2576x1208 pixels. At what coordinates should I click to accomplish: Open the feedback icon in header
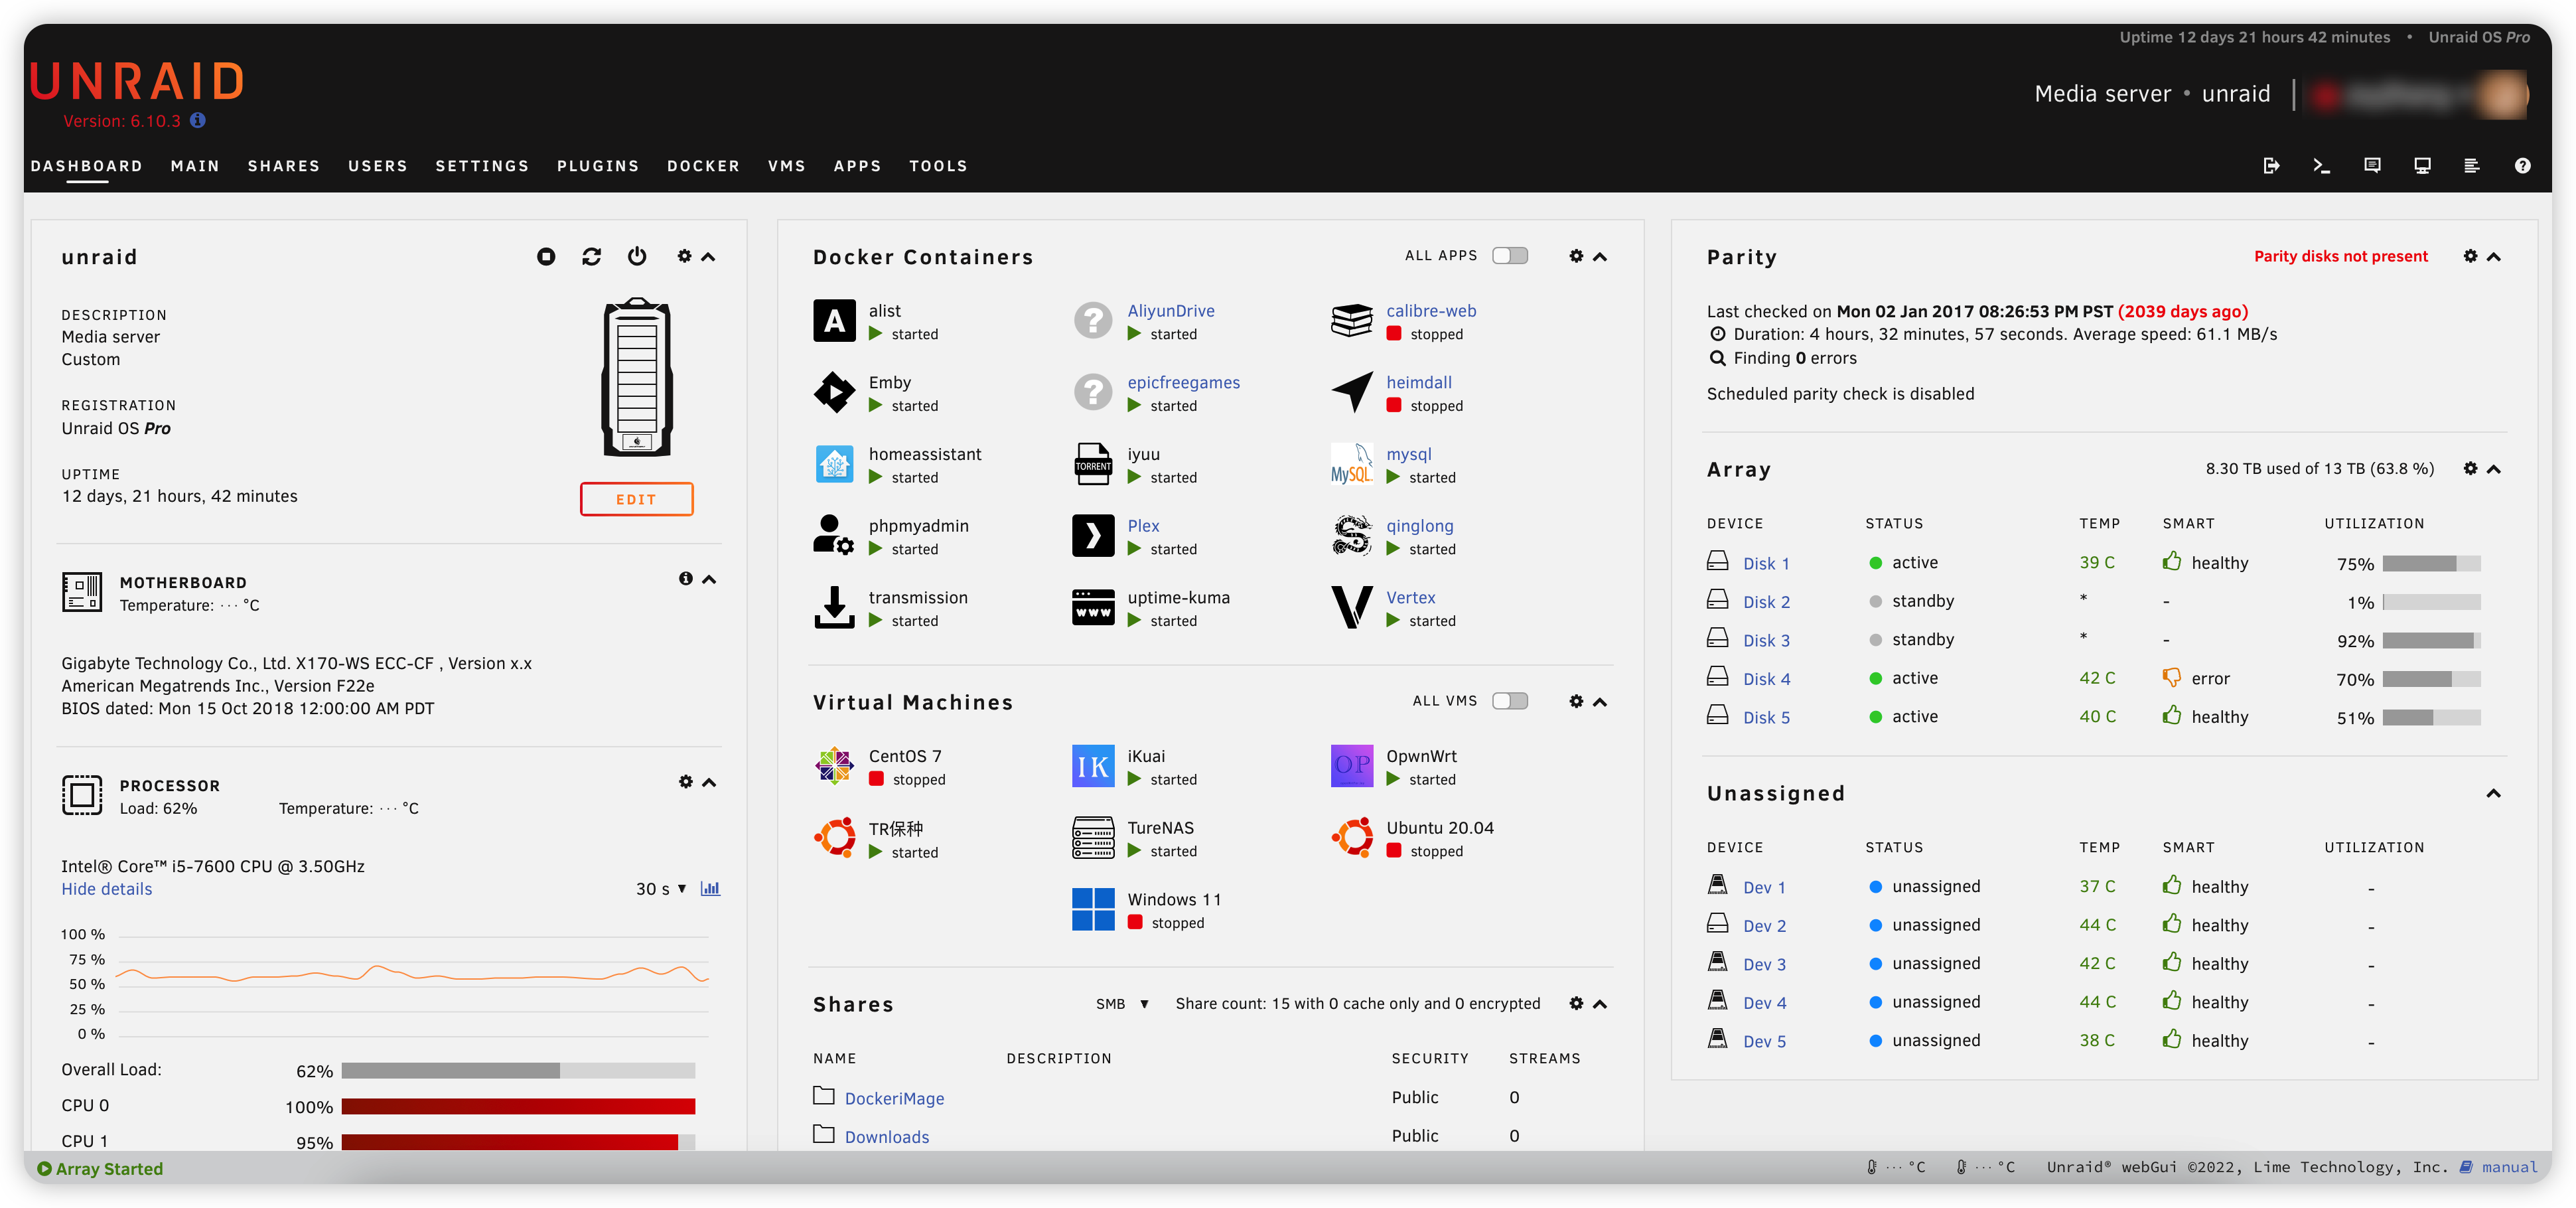point(2372,166)
